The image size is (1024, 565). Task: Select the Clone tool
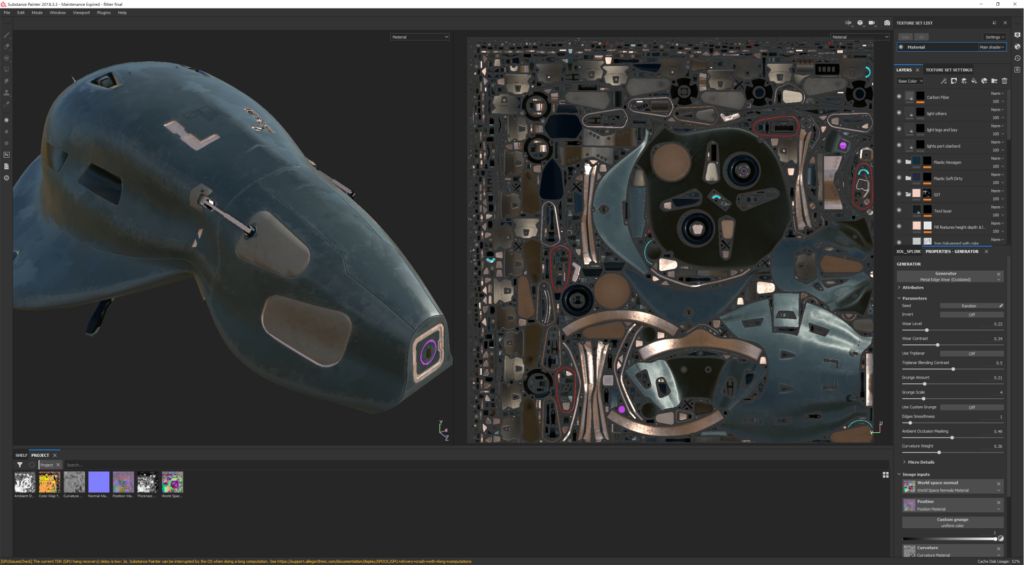click(x=7, y=93)
